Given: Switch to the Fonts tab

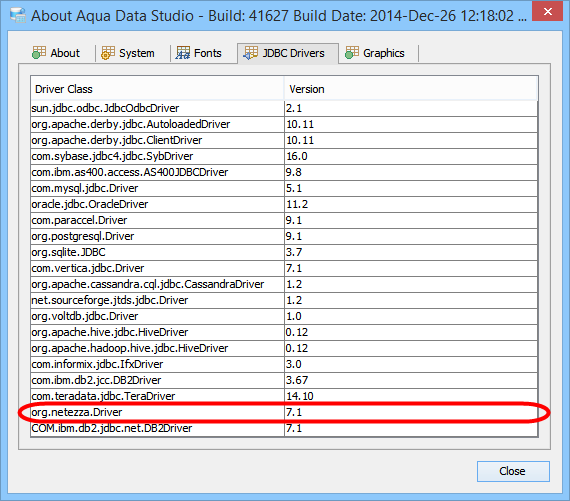Looking at the screenshot, I should pyautogui.click(x=198, y=53).
